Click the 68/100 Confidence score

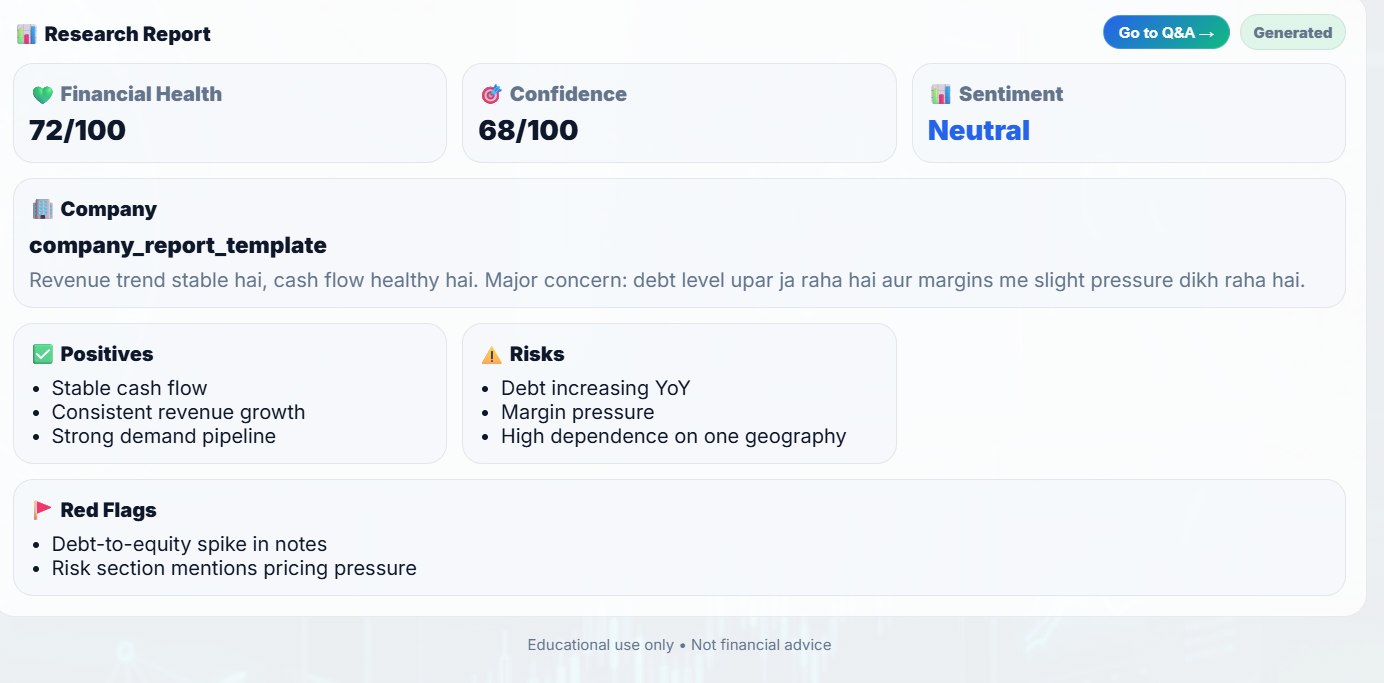[528, 131]
